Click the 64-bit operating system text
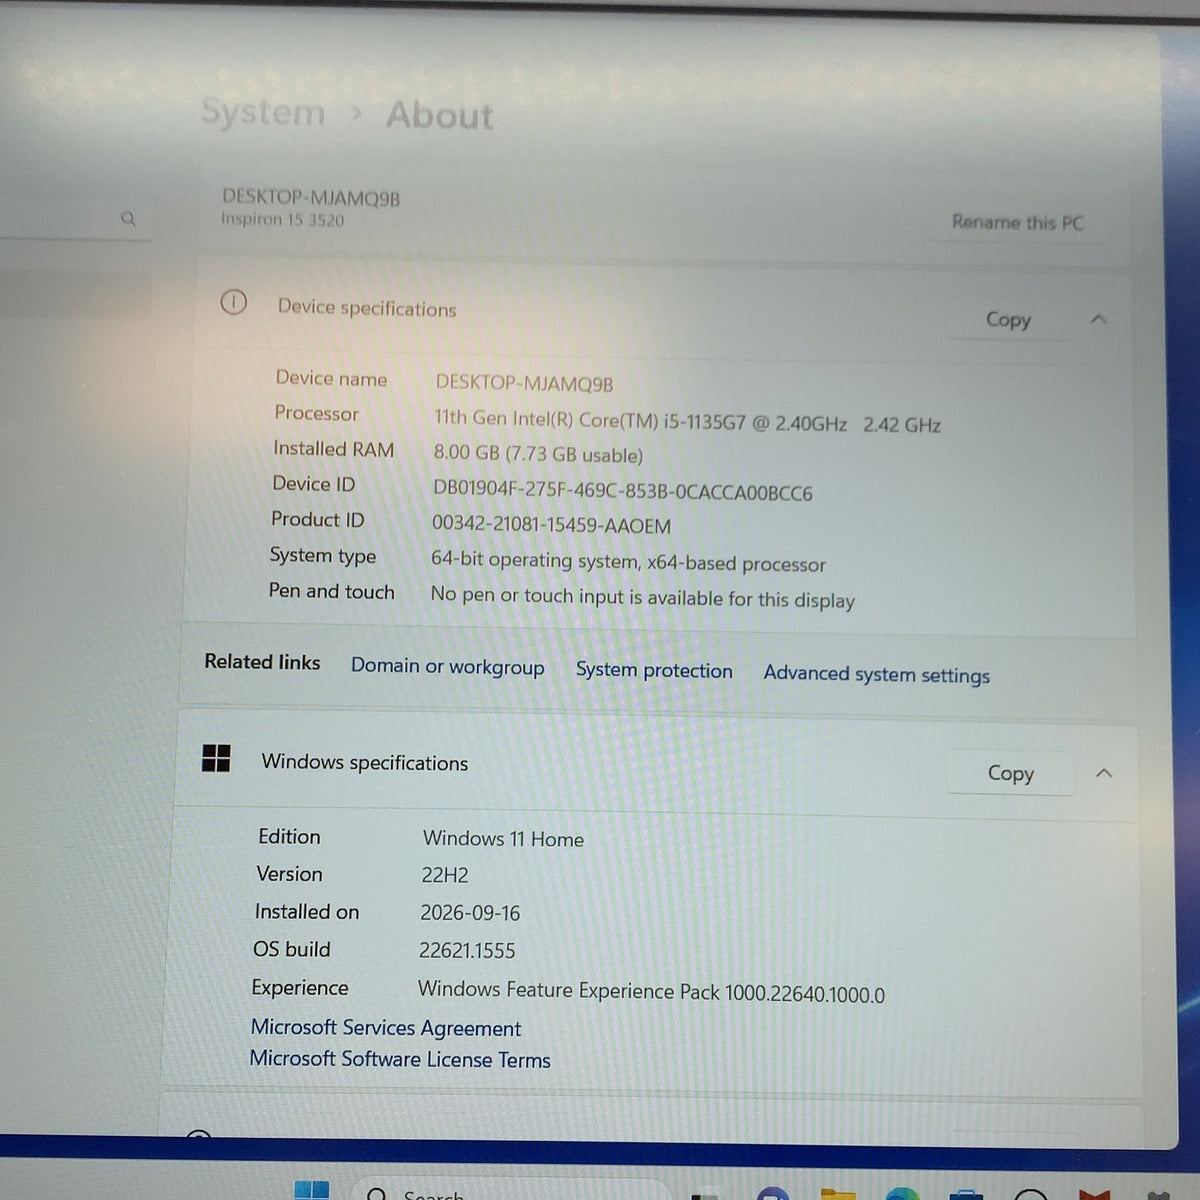 628,561
